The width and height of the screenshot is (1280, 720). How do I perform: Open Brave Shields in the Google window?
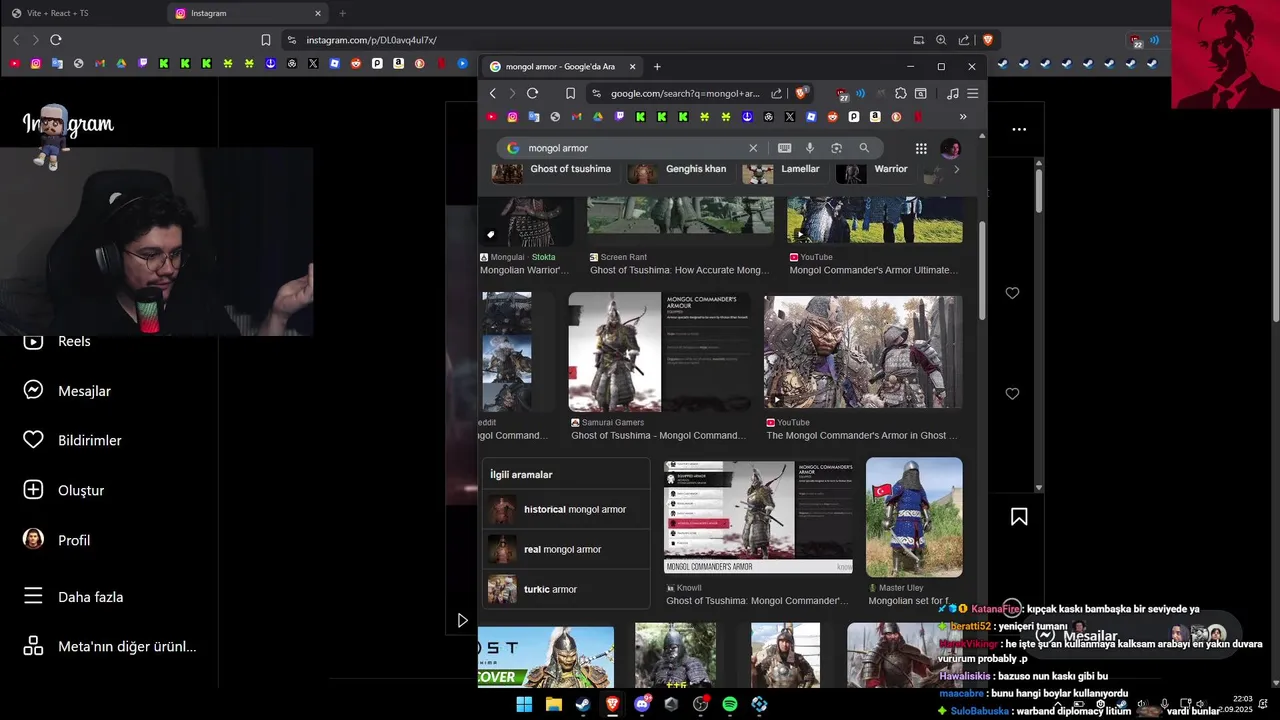pos(801,93)
